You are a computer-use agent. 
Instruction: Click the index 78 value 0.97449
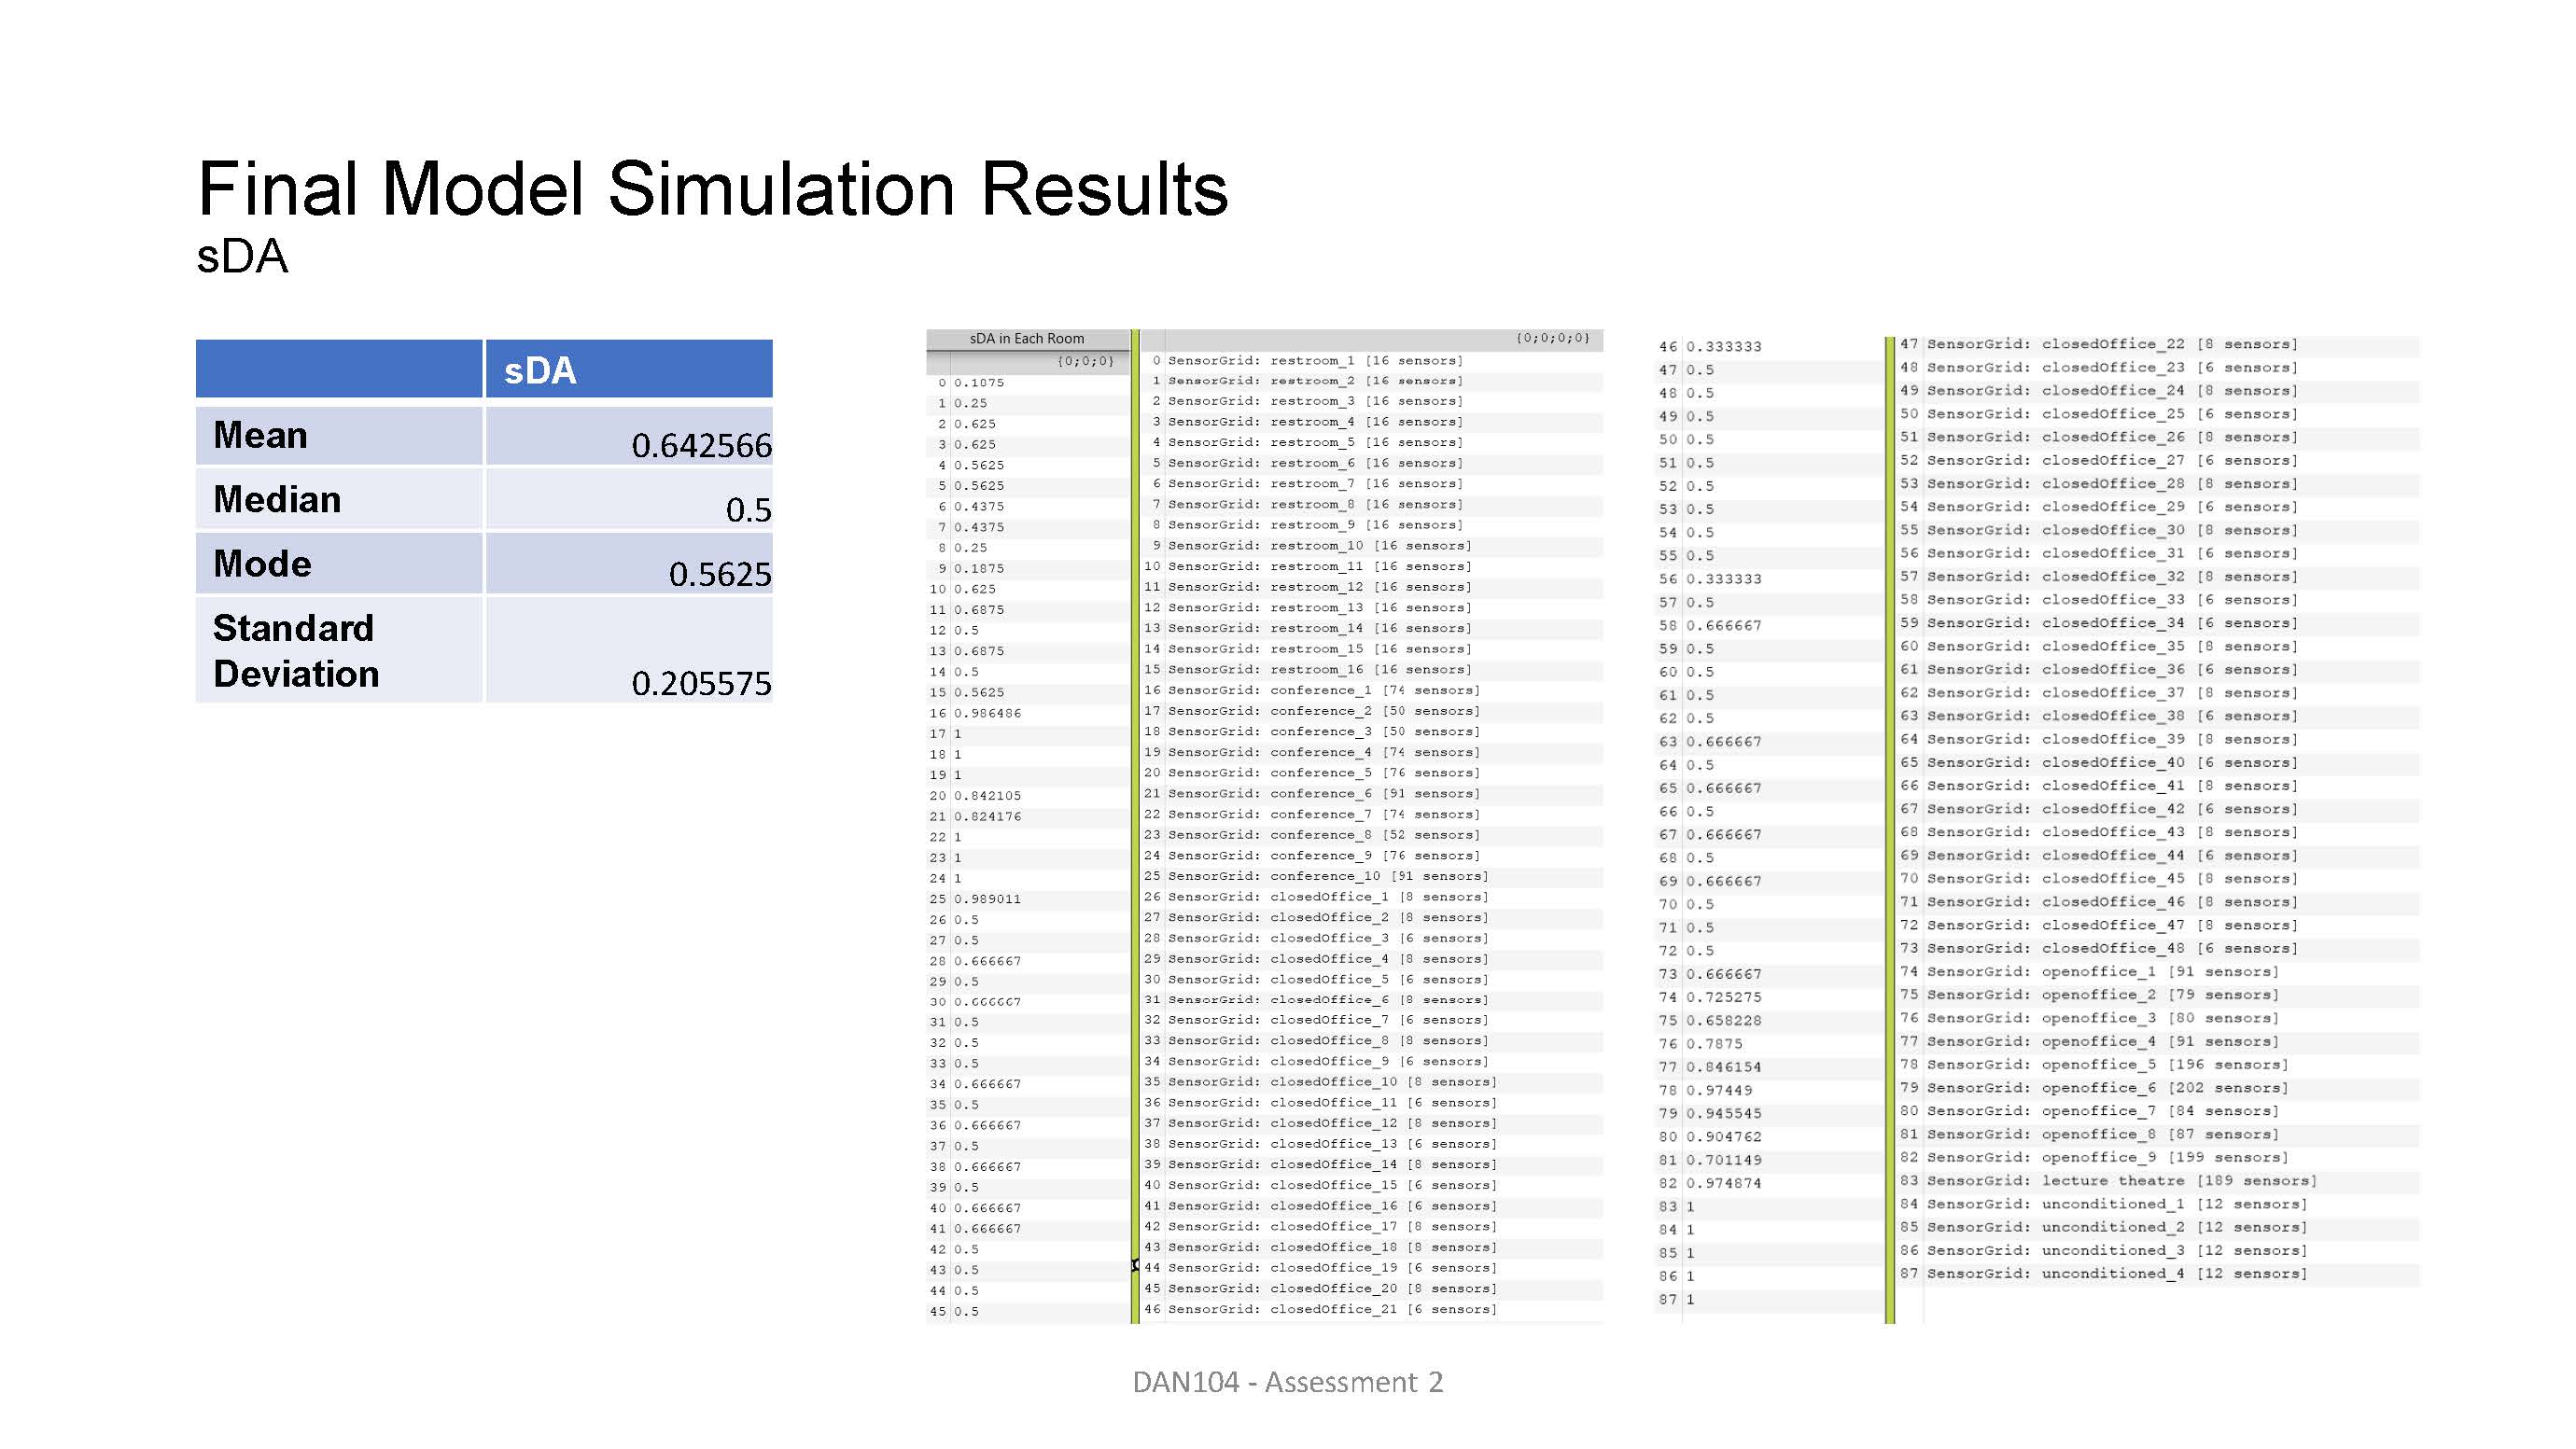click(x=1718, y=1090)
